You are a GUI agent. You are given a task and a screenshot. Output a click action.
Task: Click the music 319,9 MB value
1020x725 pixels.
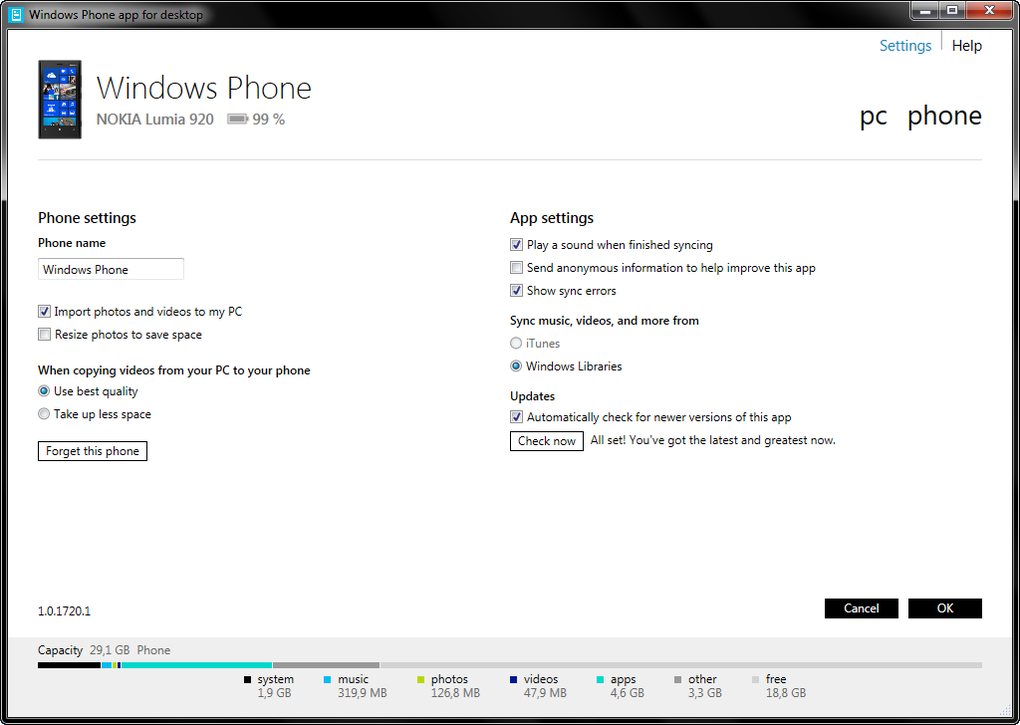(x=362, y=693)
